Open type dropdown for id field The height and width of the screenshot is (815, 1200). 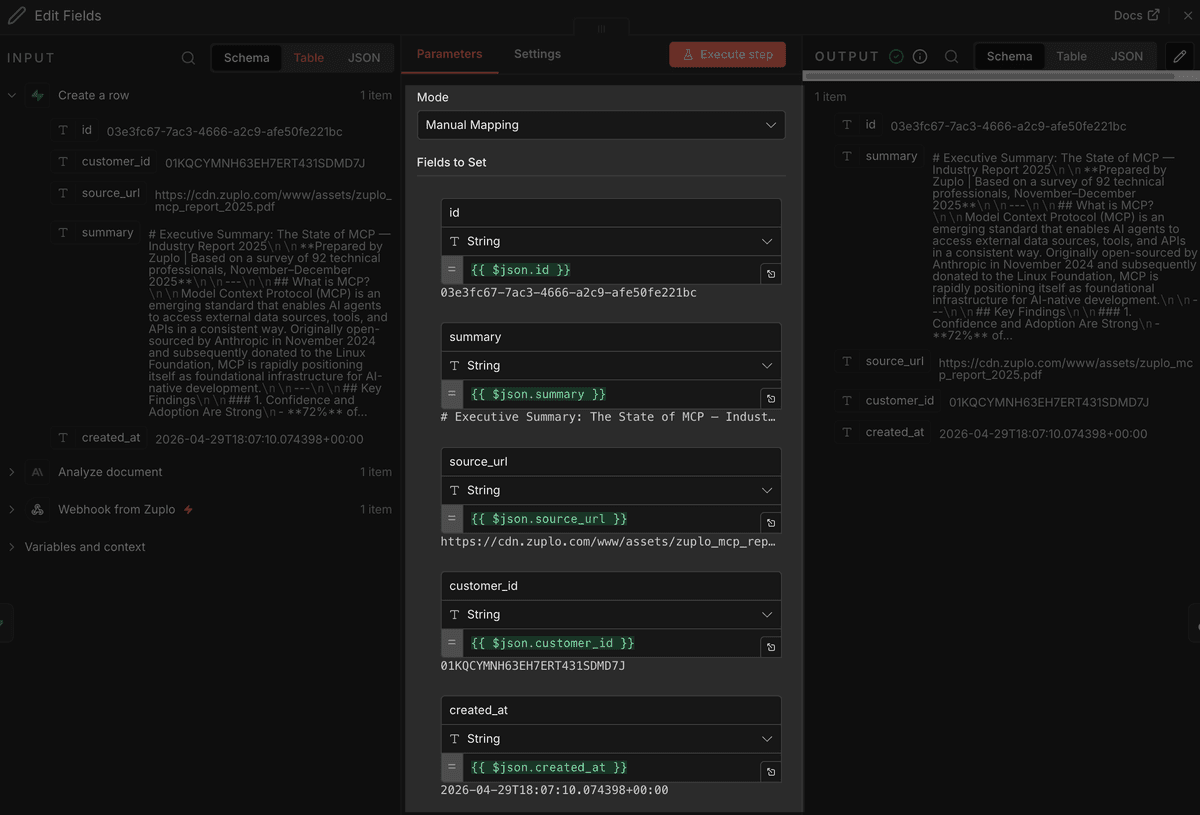coord(611,241)
